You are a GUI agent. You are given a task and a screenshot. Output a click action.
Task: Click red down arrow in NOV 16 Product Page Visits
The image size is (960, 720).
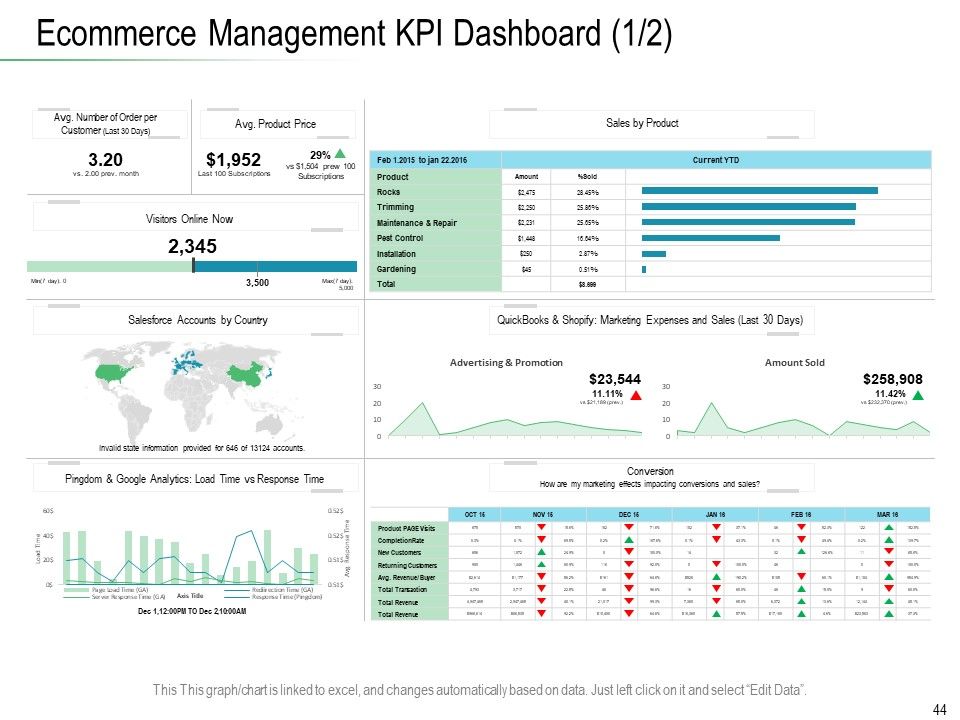541,527
